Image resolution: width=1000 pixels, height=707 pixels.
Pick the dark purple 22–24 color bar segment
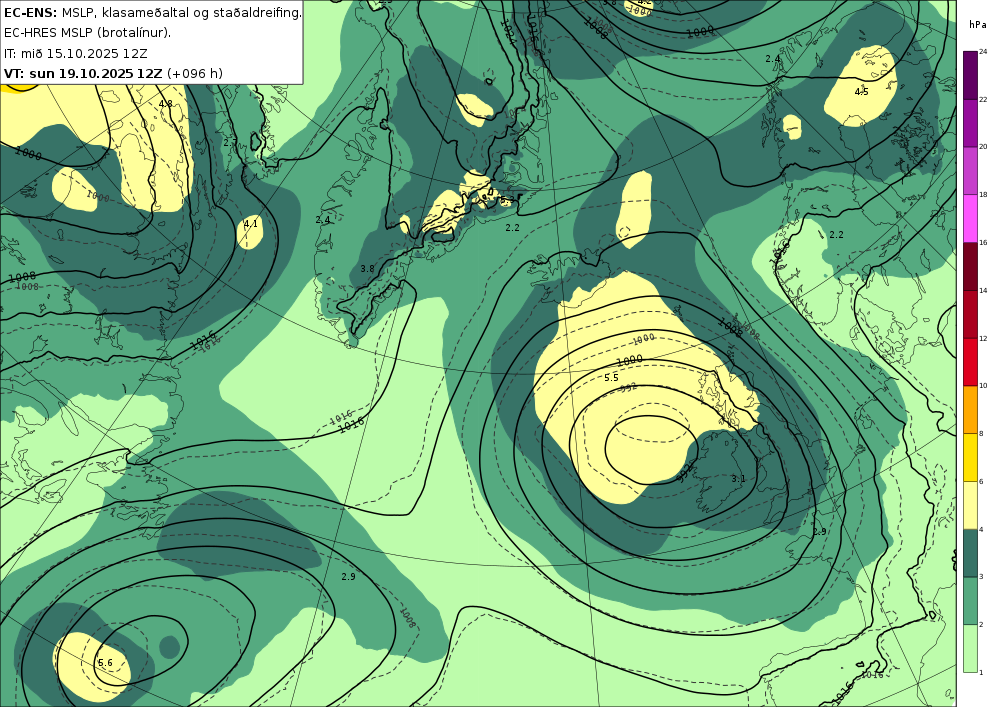971,75
